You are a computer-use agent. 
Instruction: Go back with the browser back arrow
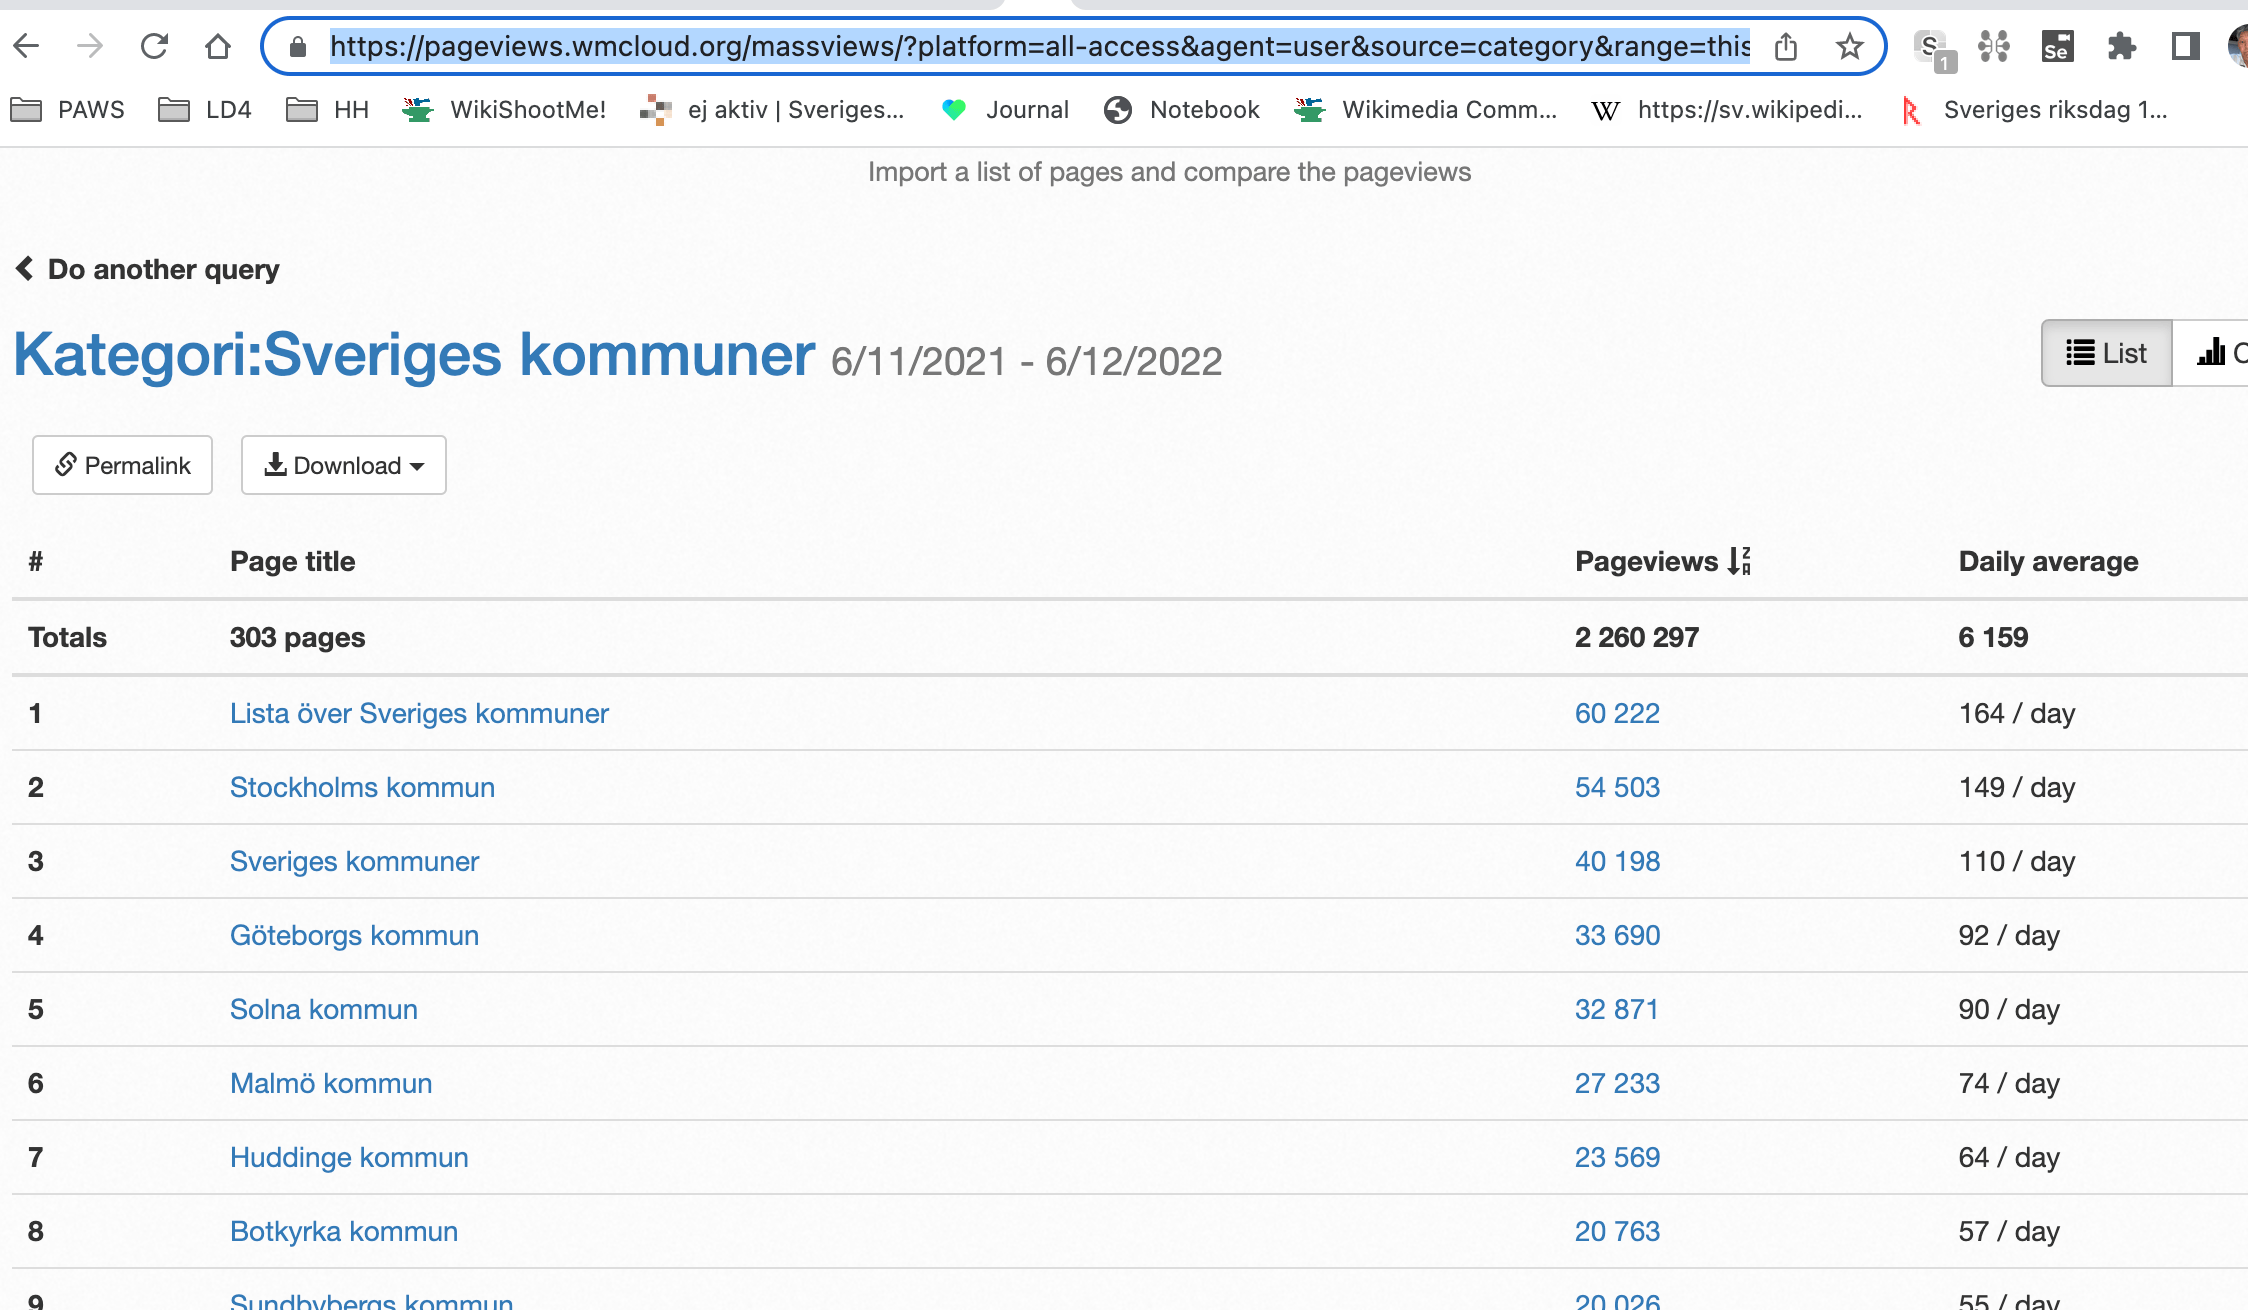coord(27,46)
